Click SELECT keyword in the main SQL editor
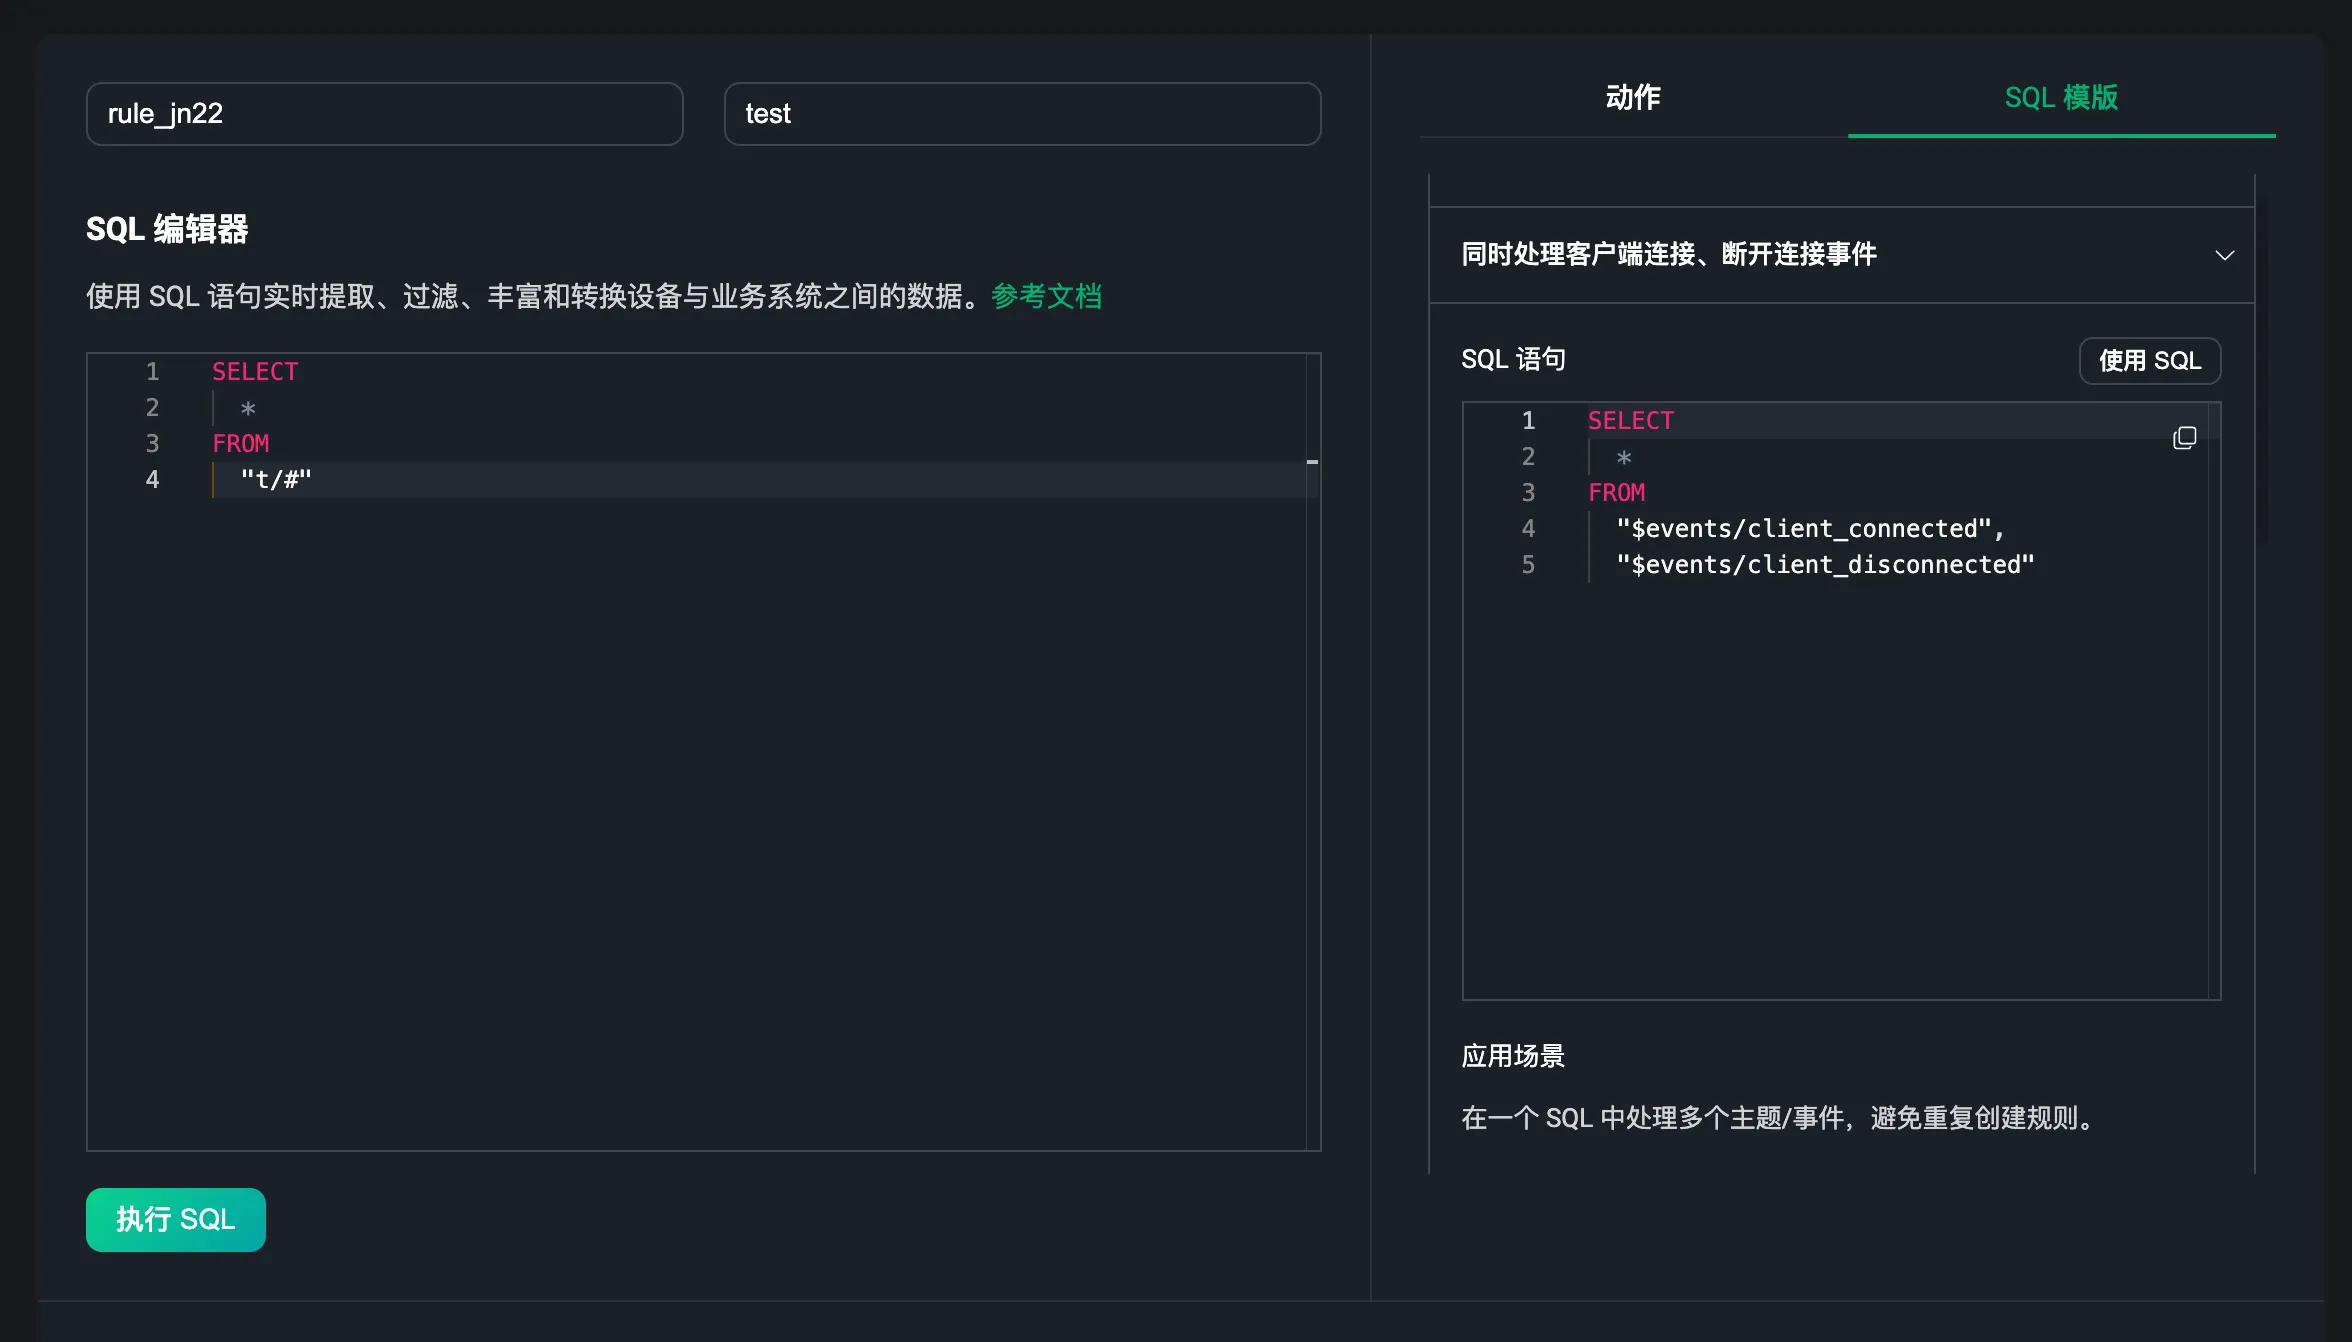Screen dimensions: 2352x1342 [x=255, y=371]
